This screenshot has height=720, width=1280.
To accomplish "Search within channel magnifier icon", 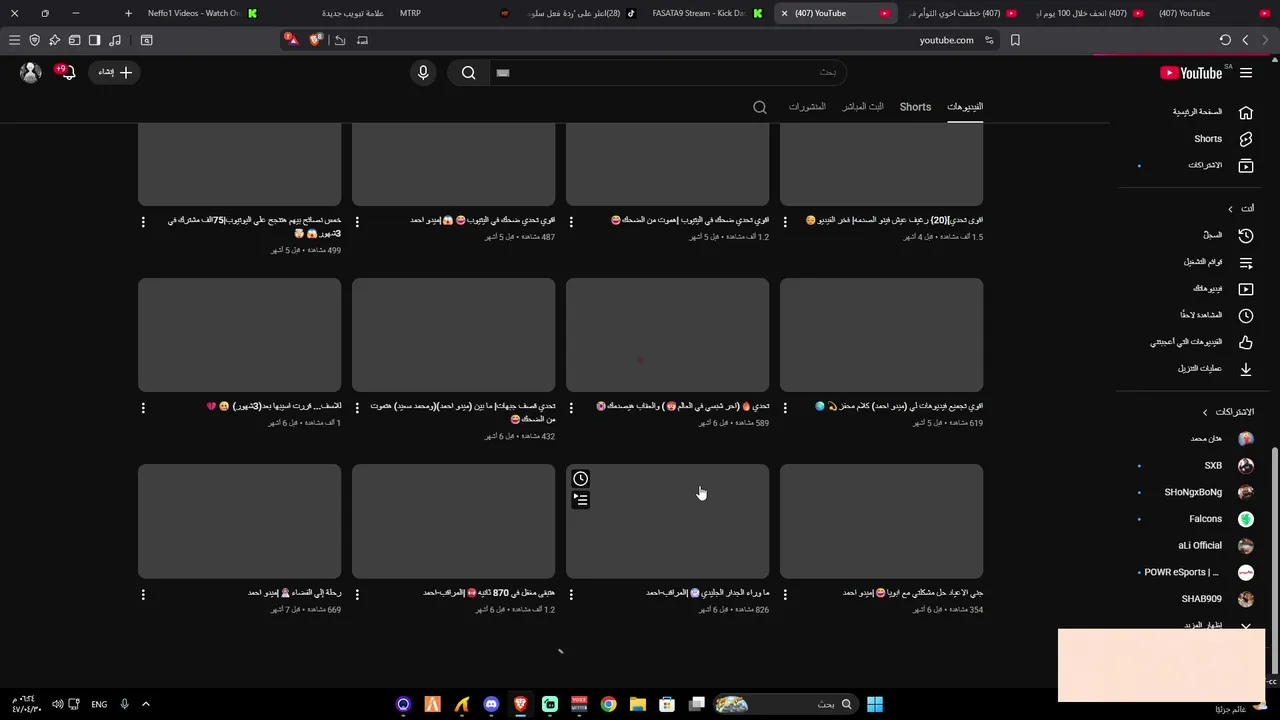I will (x=760, y=107).
